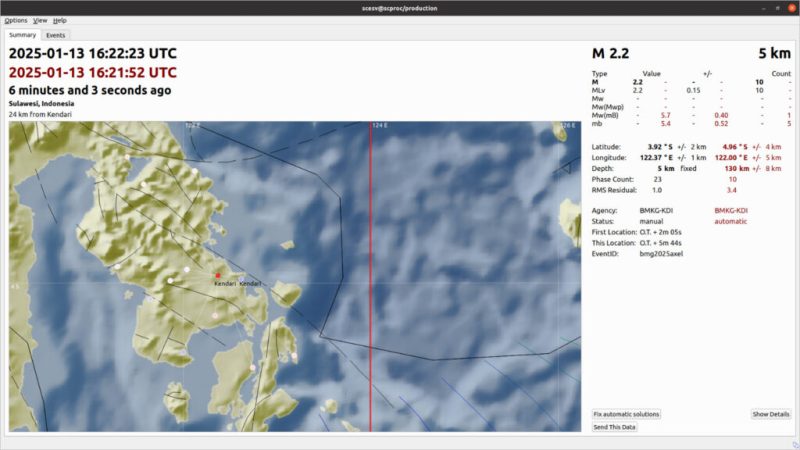Select the Summary tab
Image resolution: width=800 pixels, height=450 pixels.
pos(22,35)
